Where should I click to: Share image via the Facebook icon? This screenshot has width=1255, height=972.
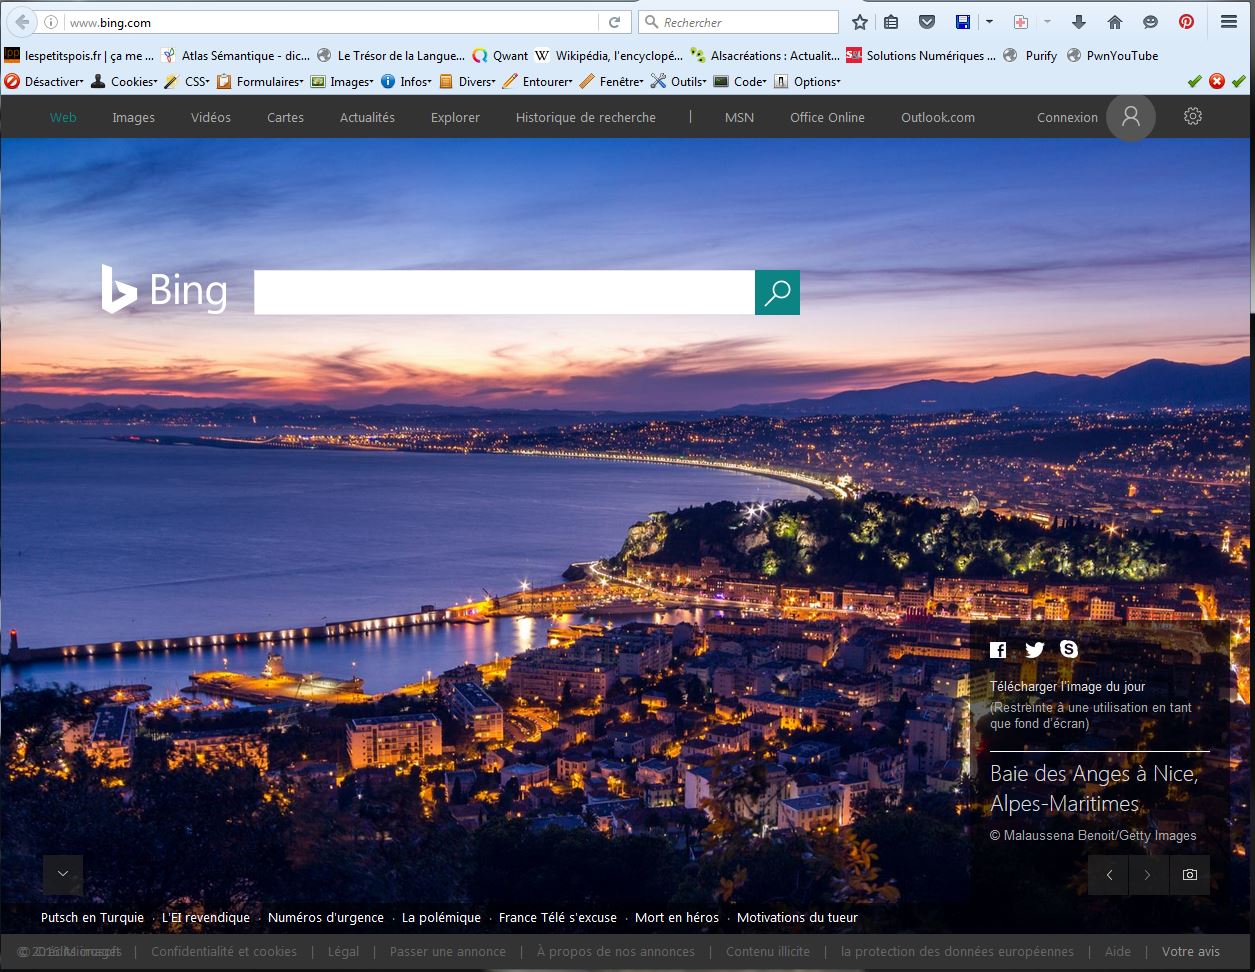pos(998,650)
